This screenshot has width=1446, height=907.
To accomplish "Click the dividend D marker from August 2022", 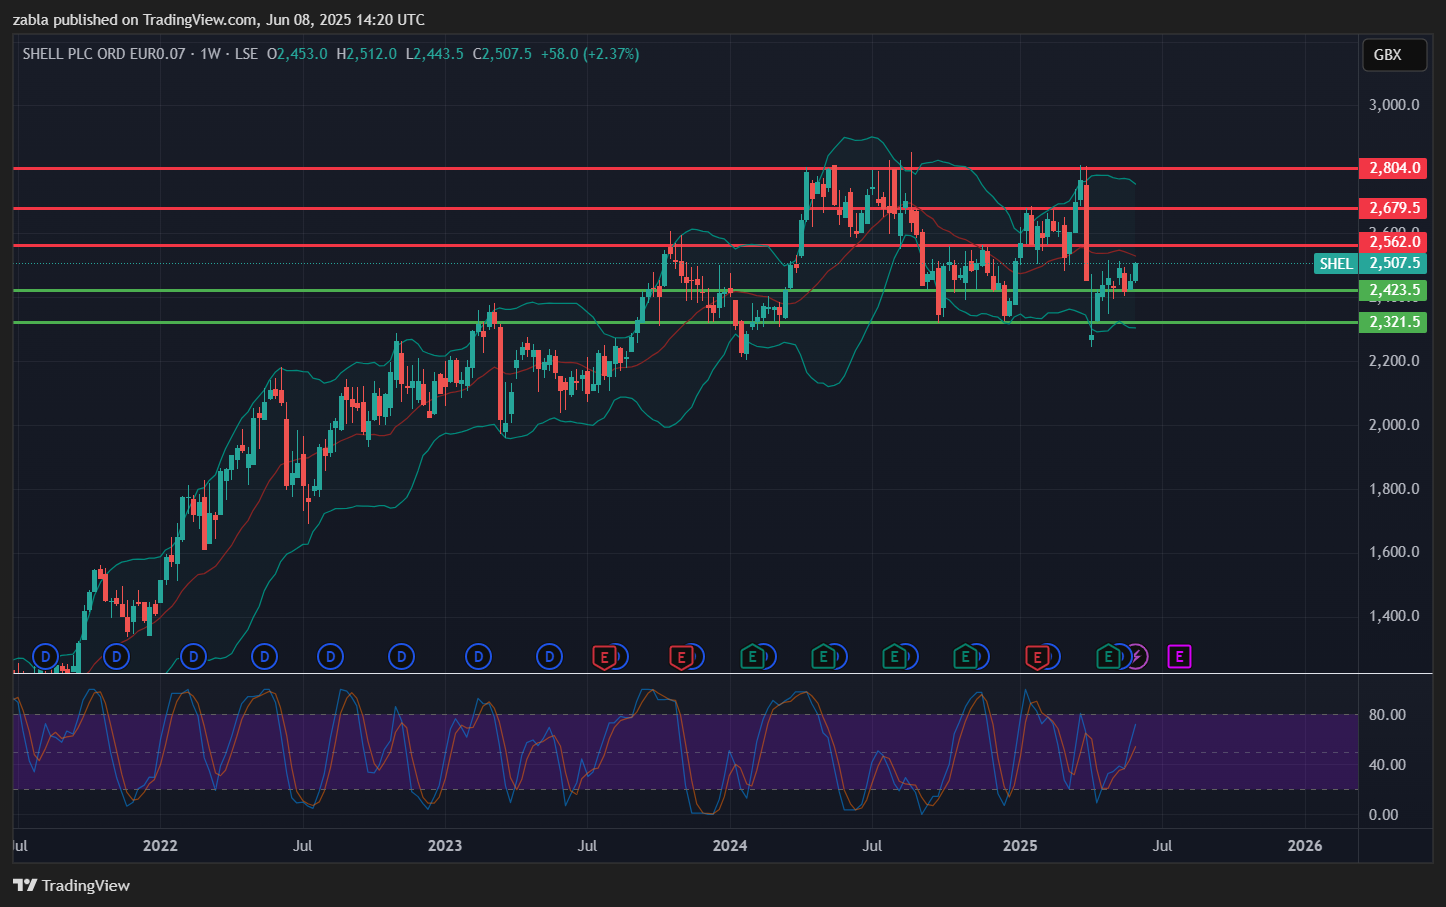I will [330, 657].
